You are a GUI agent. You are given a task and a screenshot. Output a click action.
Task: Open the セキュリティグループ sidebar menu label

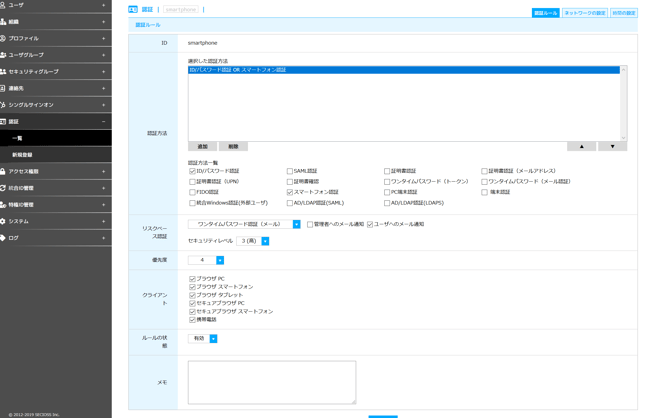pyautogui.click(x=34, y=72)
